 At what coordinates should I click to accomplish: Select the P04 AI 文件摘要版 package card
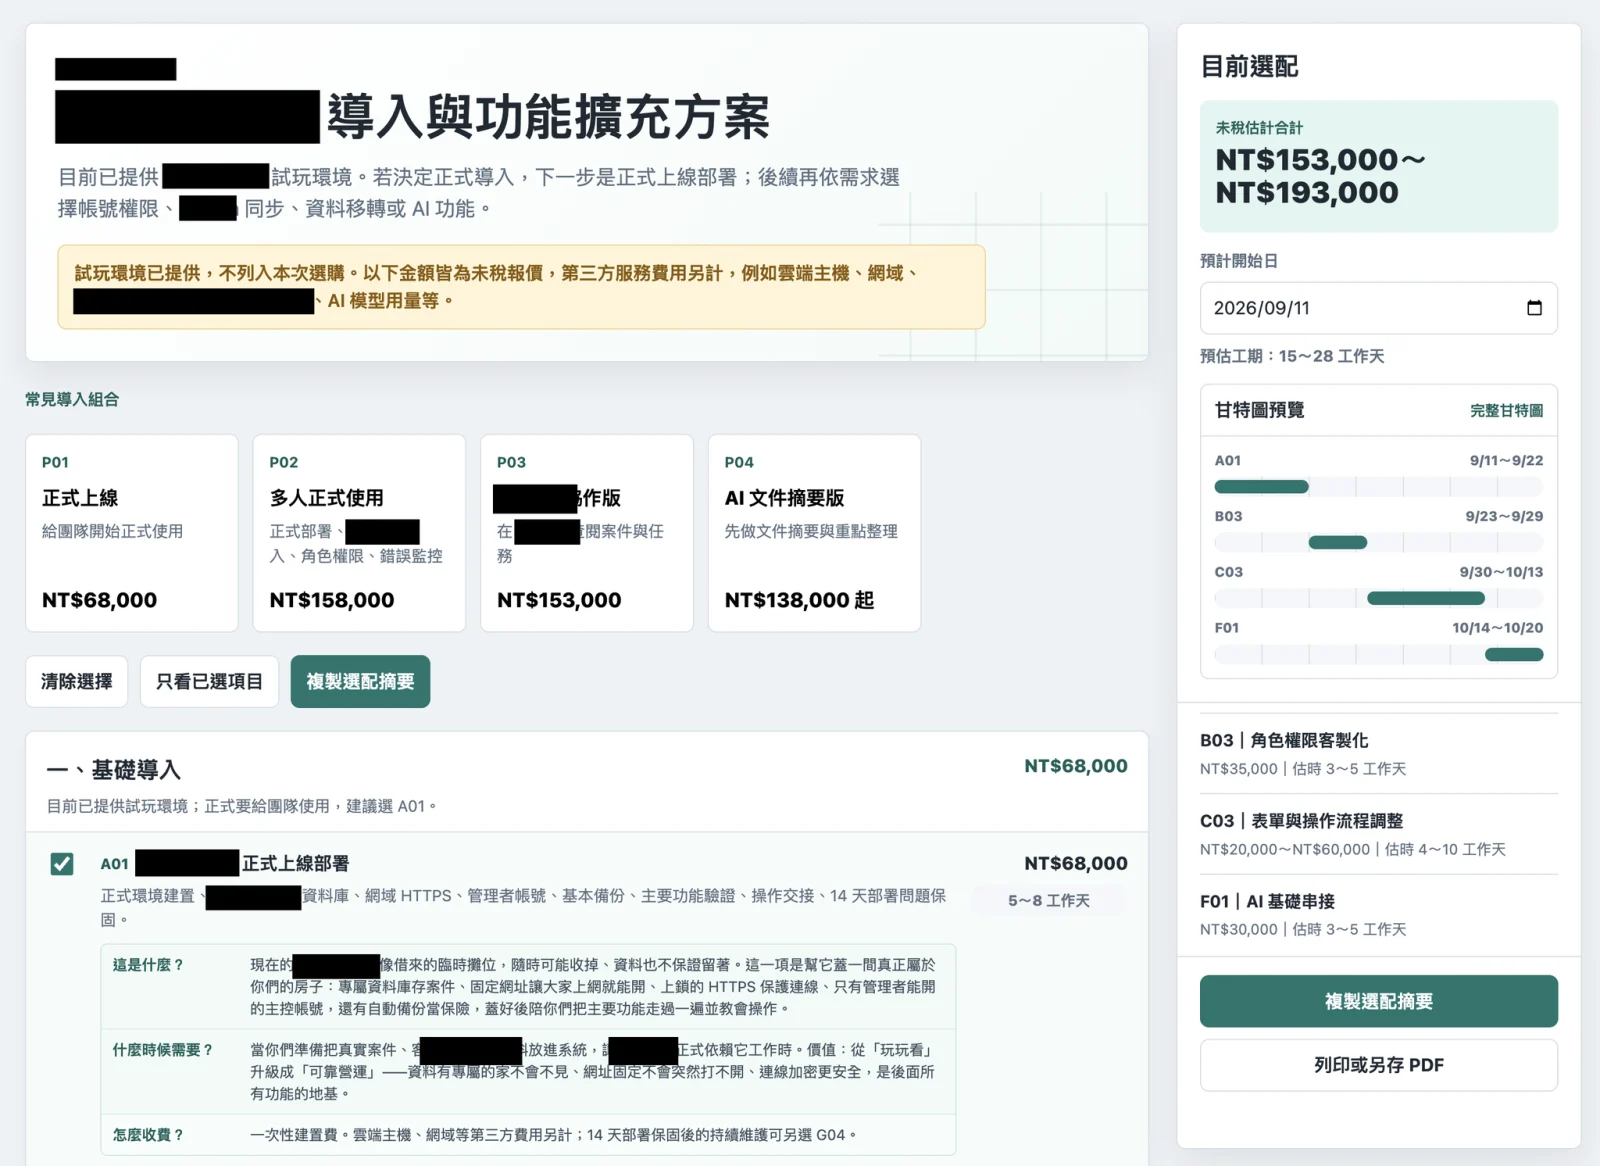pyautogui.click(x=814, y=533)
